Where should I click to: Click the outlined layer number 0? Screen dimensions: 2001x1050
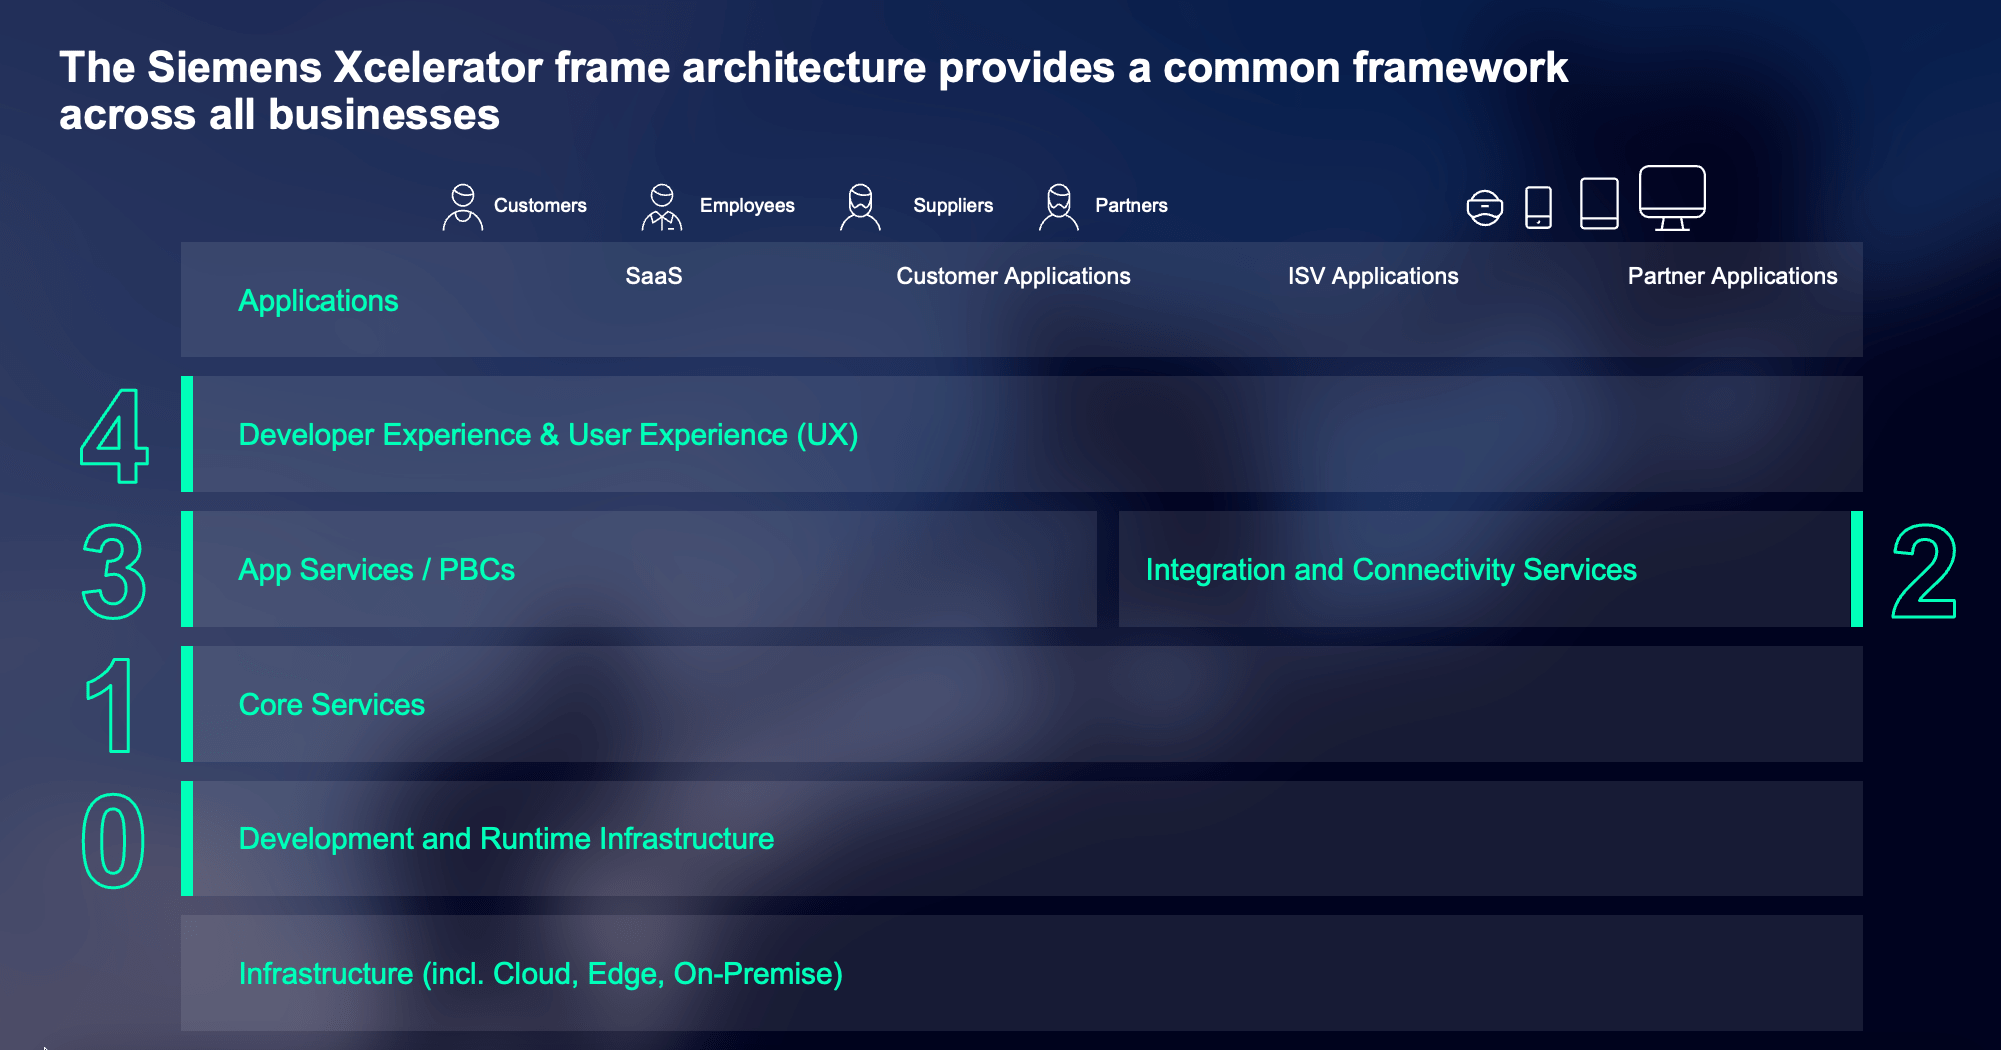[113, 841]
